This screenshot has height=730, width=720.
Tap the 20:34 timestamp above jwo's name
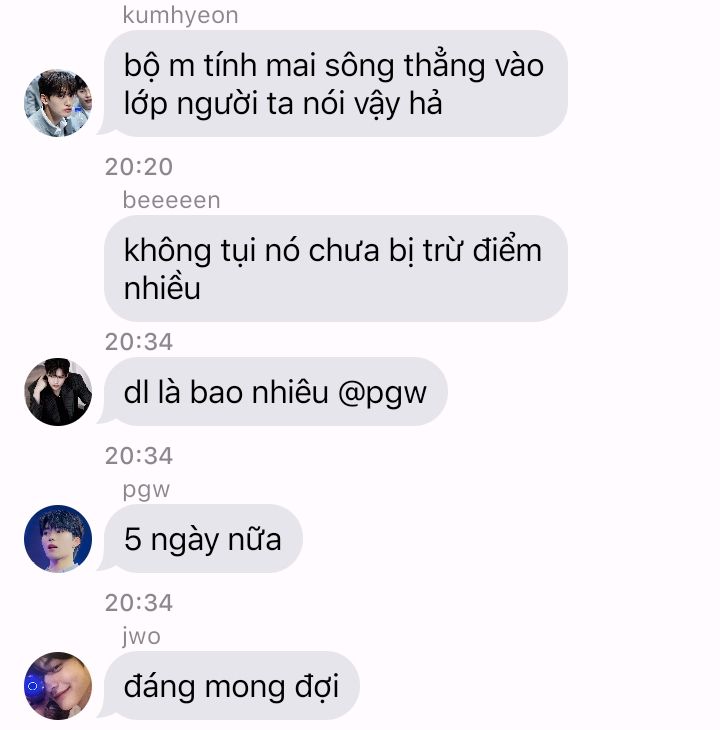tap(139, 603)
